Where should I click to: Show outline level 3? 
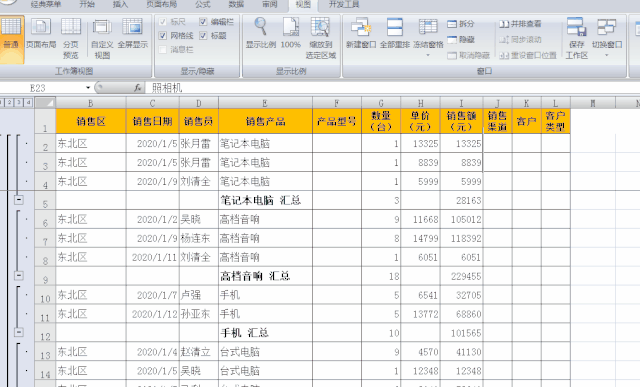pos(19,102)
